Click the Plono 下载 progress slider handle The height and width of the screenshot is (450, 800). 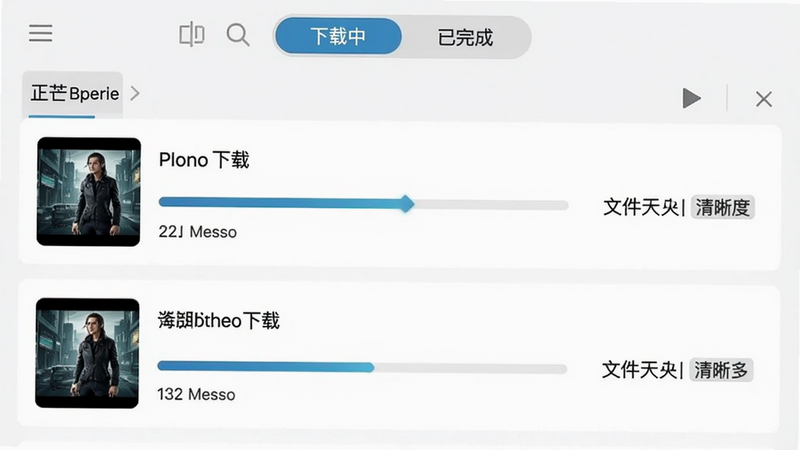pyautogui.click(x=406, y=204)
